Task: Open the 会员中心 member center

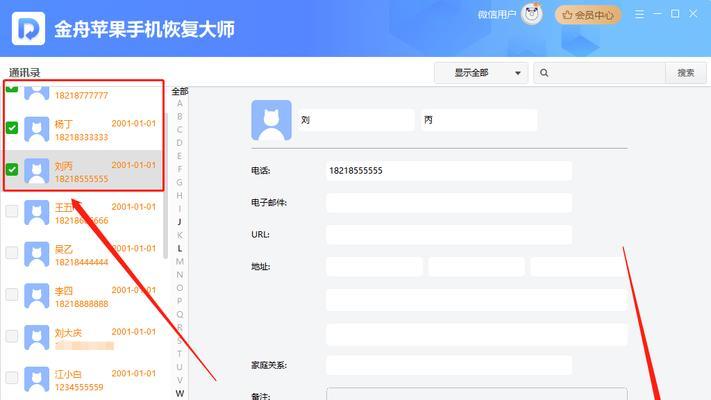Action: [x=588, y=15]
